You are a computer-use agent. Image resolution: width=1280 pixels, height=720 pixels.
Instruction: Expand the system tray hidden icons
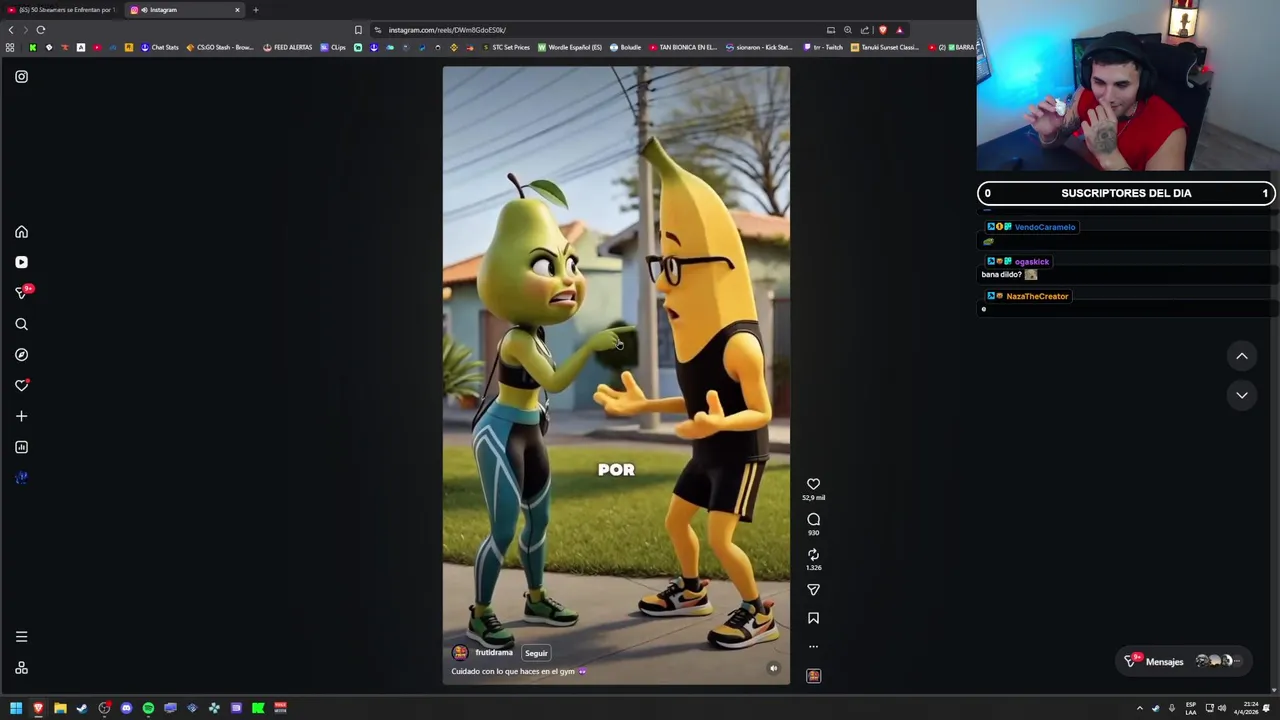[x=1139, y=708]
